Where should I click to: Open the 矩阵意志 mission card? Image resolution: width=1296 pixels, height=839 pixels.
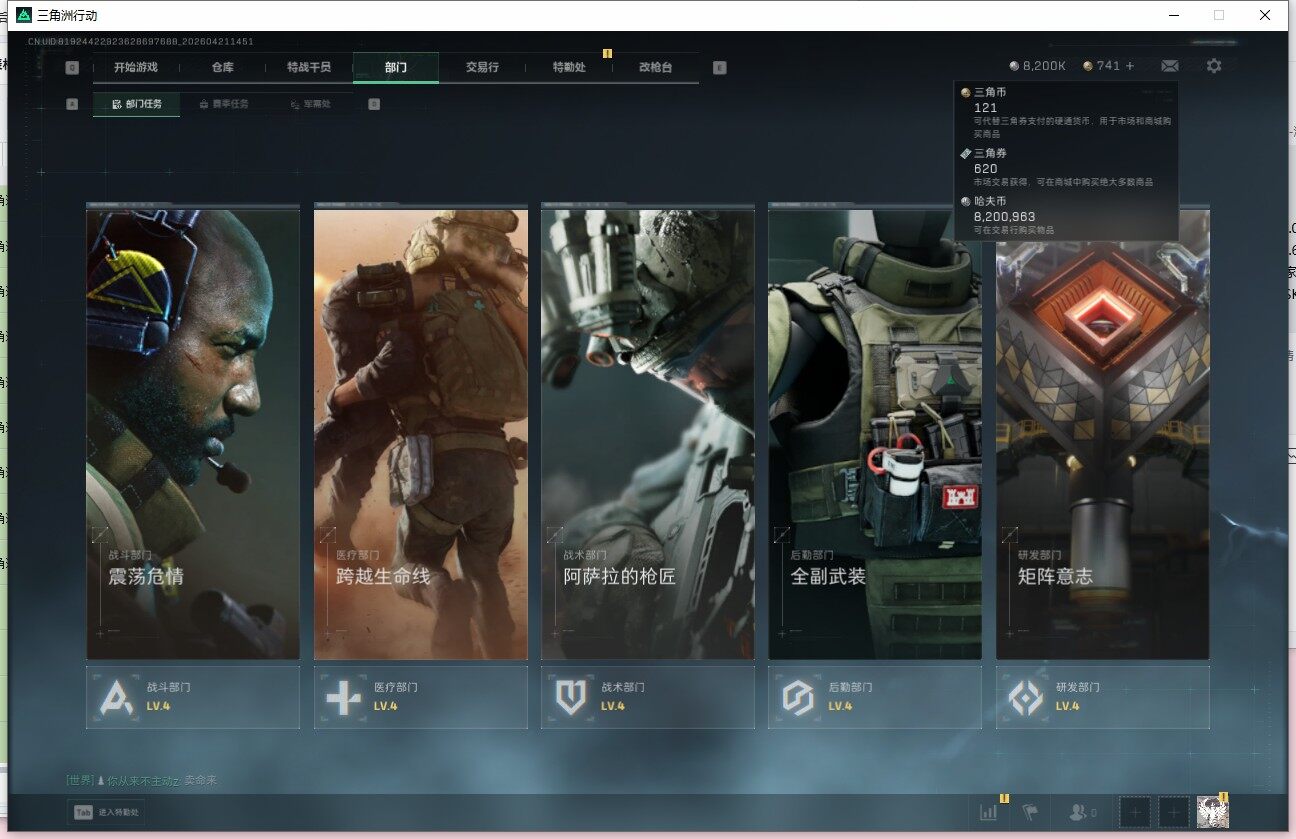1103,433
